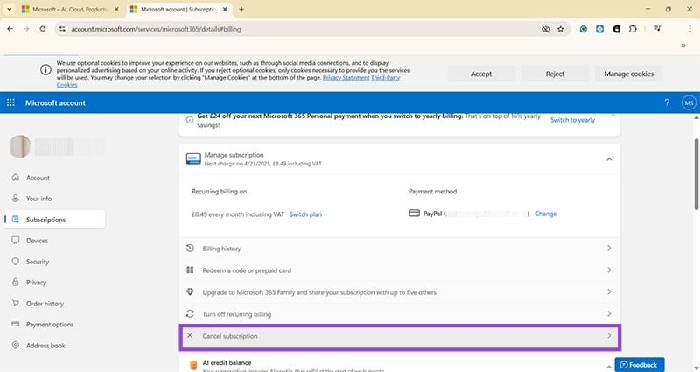Click the Account home icon in sidebar
Viewport: 700px width, 372px height.
(x=15, y=177)
